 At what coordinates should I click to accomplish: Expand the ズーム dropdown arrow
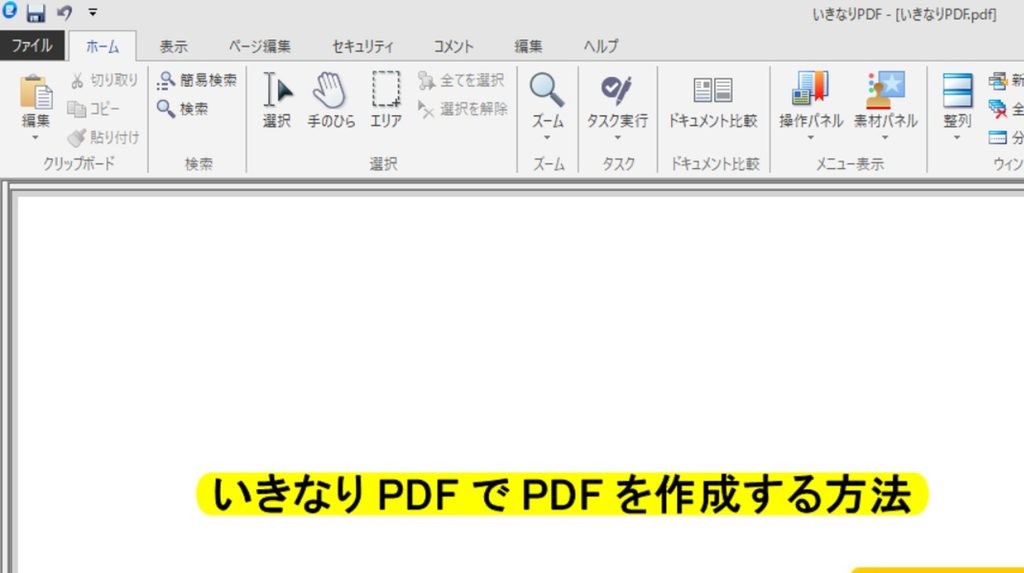[x=547, y=138]
